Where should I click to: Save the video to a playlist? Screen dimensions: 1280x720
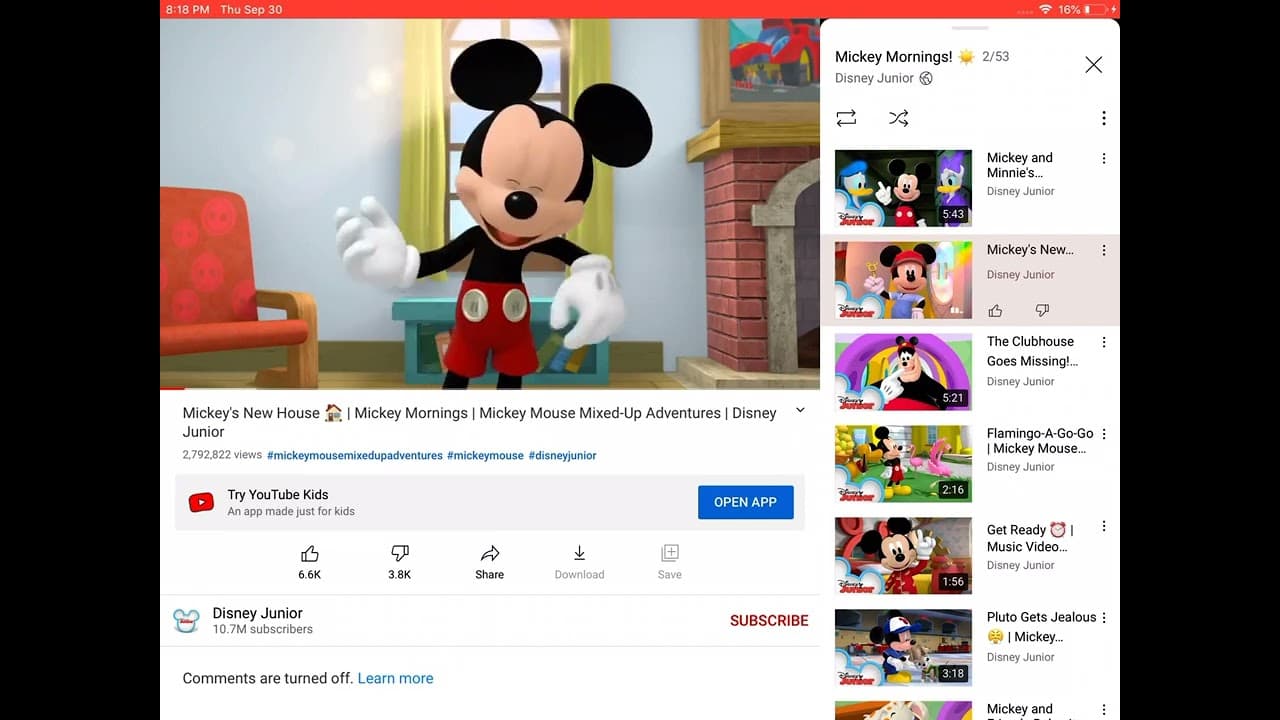click(670, 554)
